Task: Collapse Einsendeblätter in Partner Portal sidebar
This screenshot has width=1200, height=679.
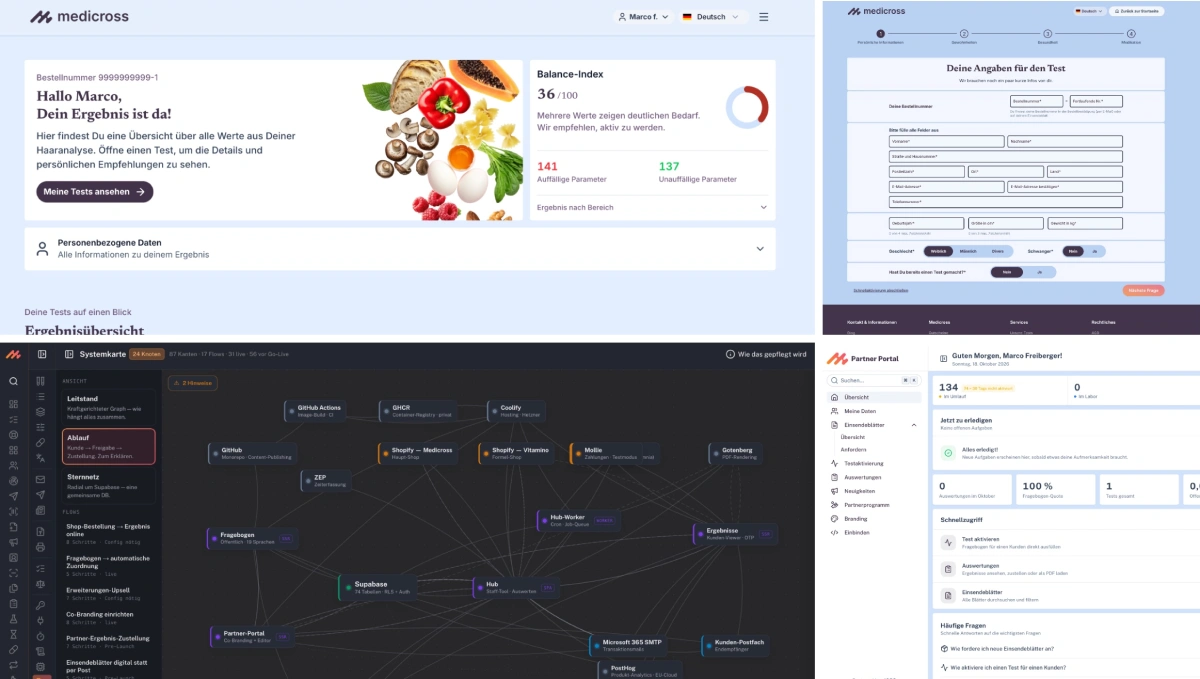Action: pyautogui.click(x=913, y=425)
